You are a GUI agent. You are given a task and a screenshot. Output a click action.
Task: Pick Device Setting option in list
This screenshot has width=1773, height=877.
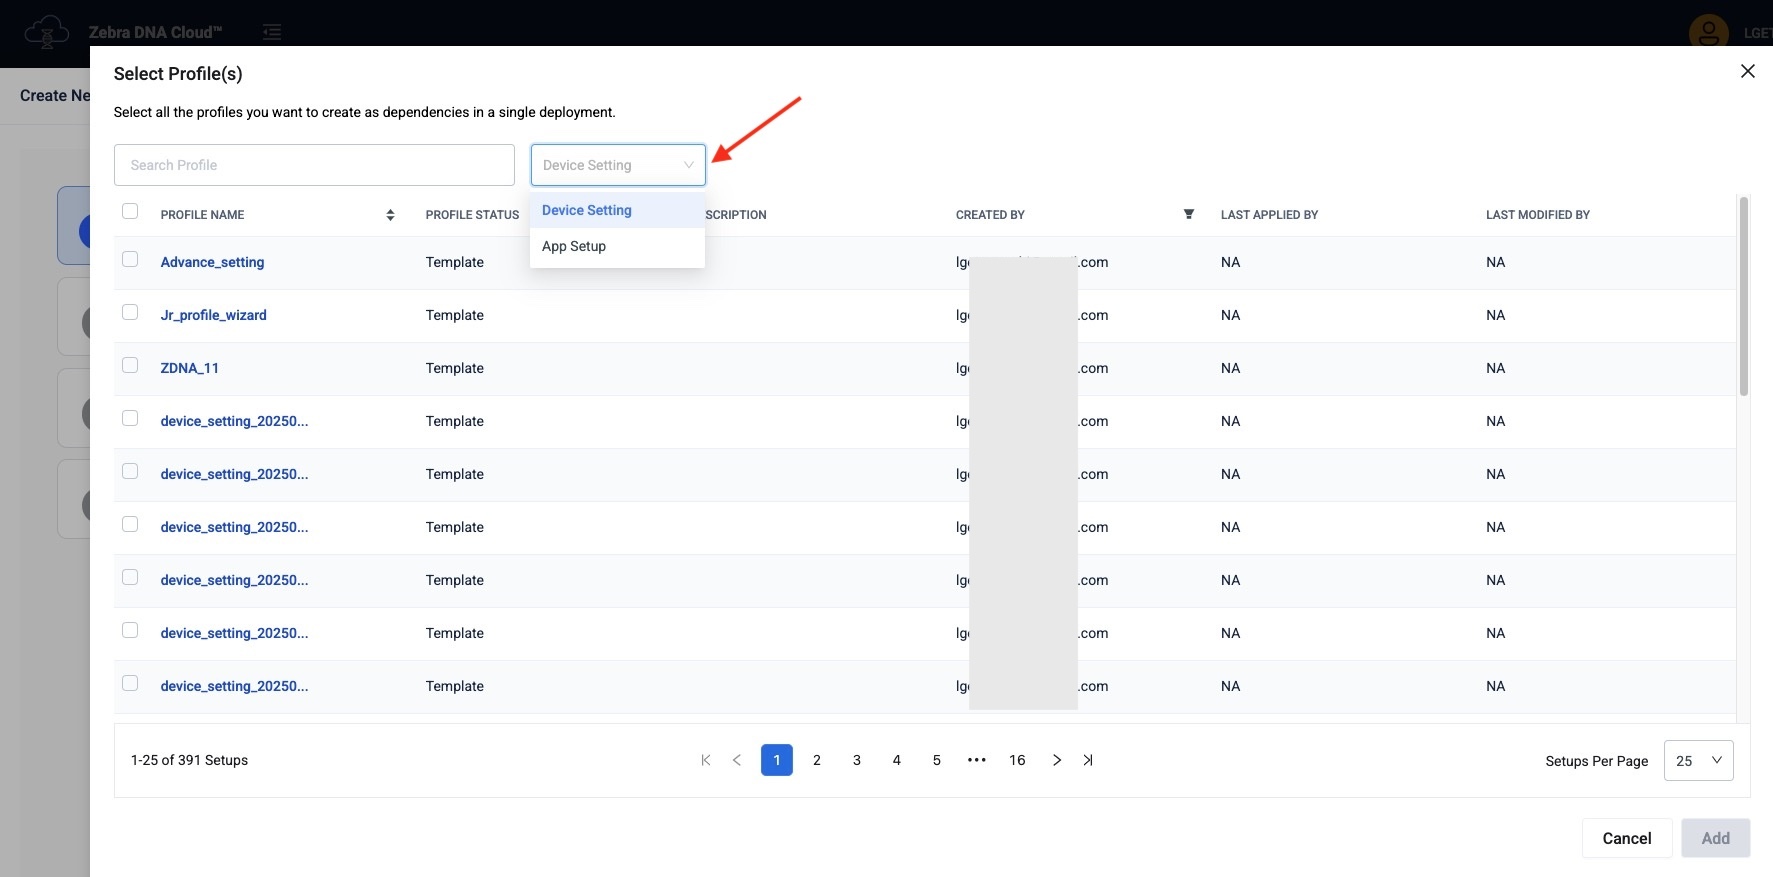click(587, 210)
